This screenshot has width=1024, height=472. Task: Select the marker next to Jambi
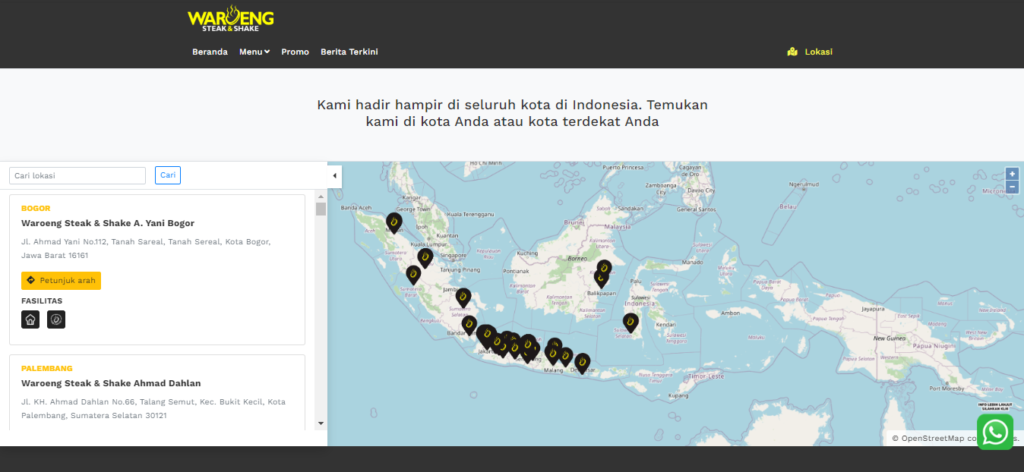pyautogui.click(x=463, y=298)
